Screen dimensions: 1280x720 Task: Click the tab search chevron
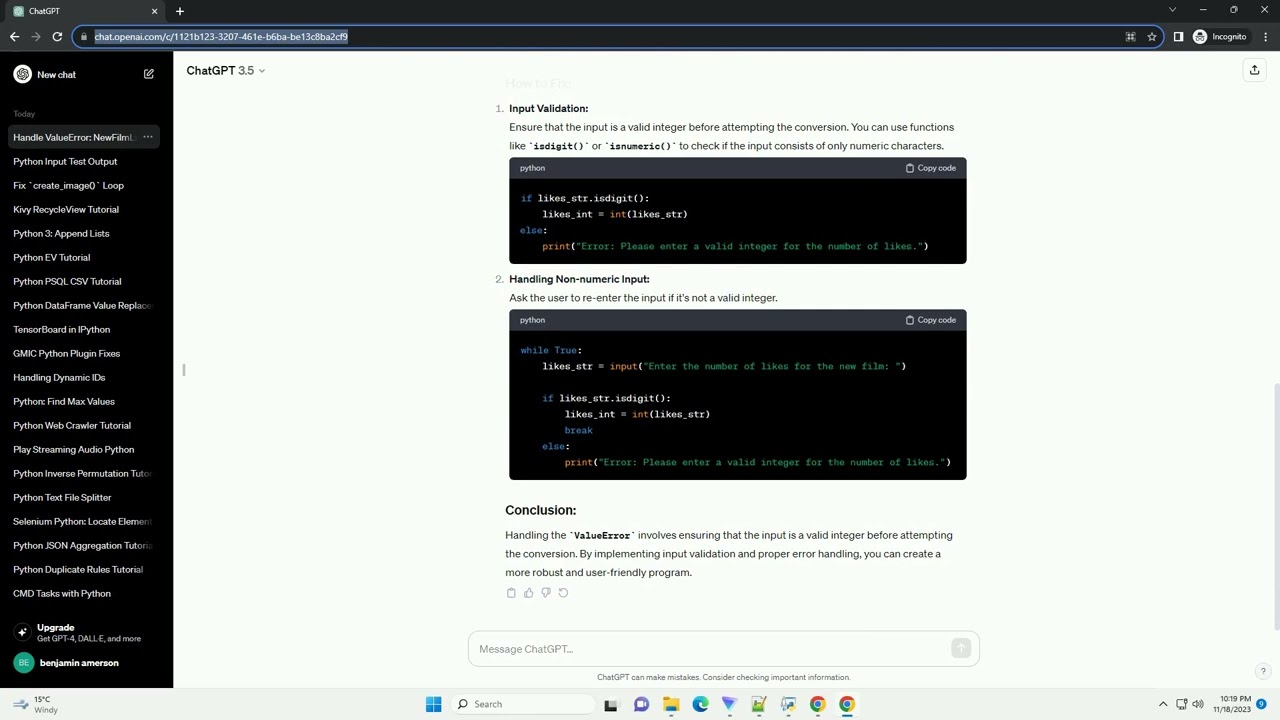coord(1172,10)
